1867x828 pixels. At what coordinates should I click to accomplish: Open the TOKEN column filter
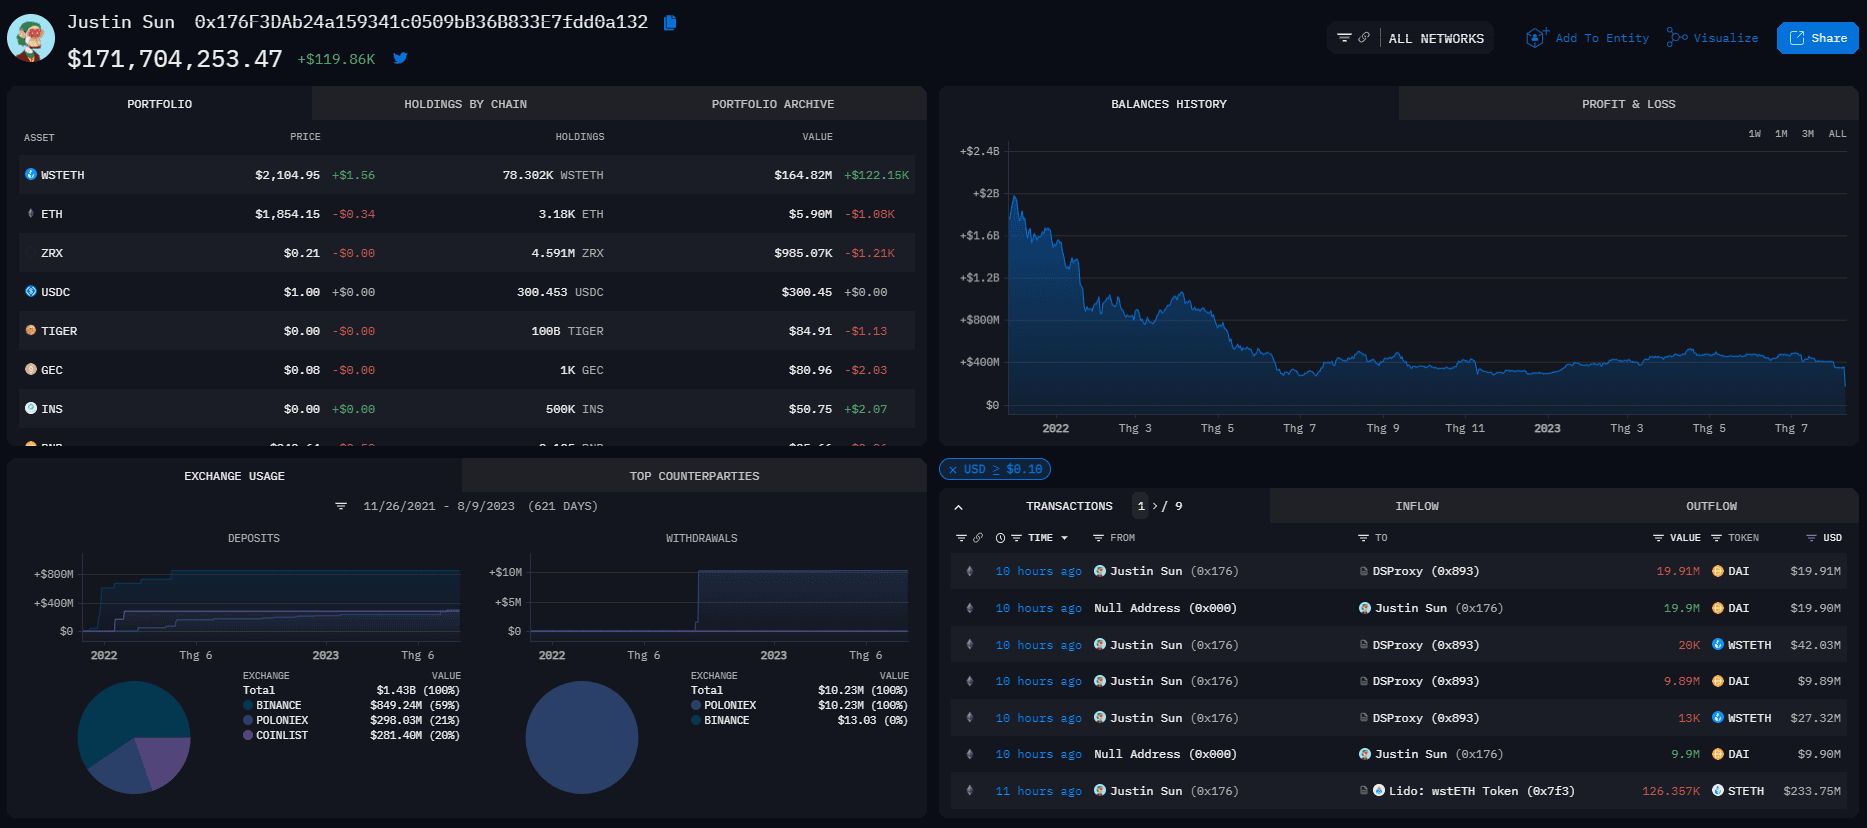(1716, 538)
